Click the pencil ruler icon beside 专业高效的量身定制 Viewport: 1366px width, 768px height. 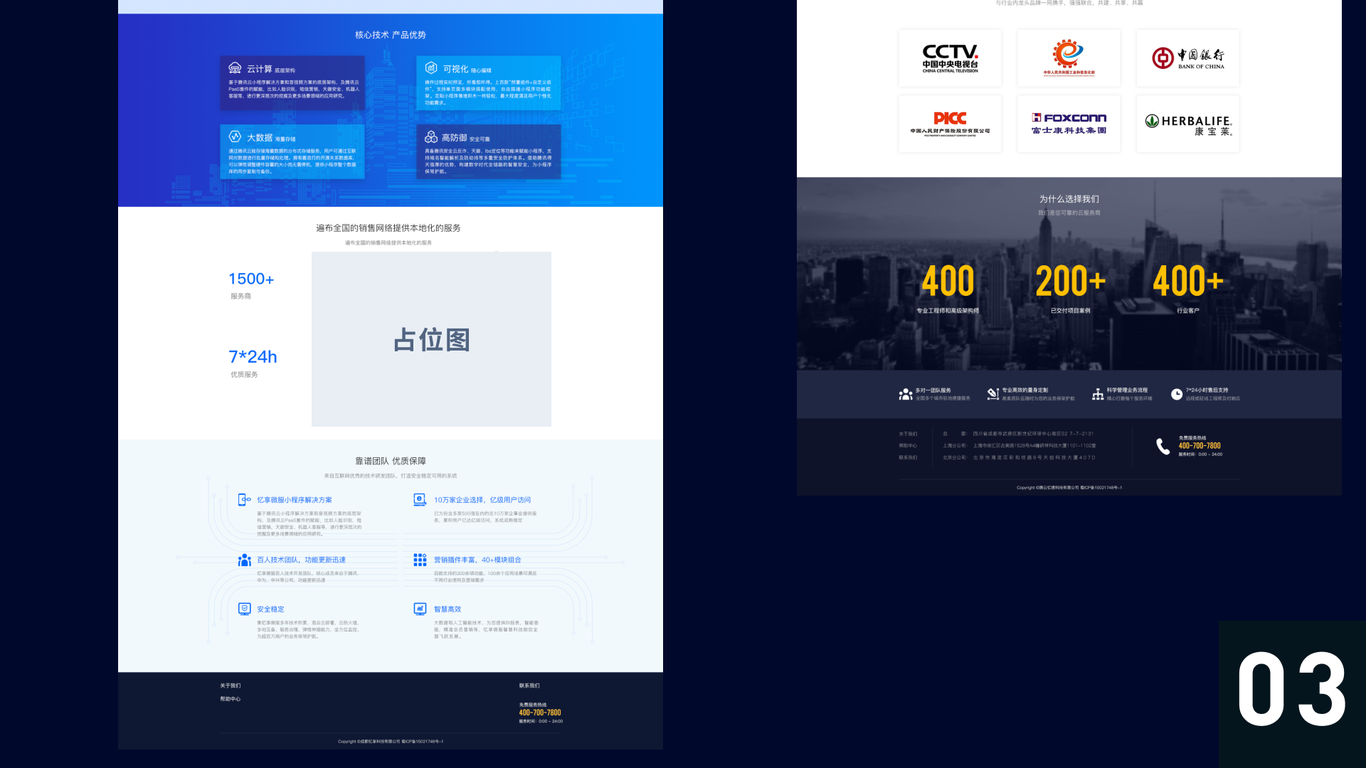993,394
